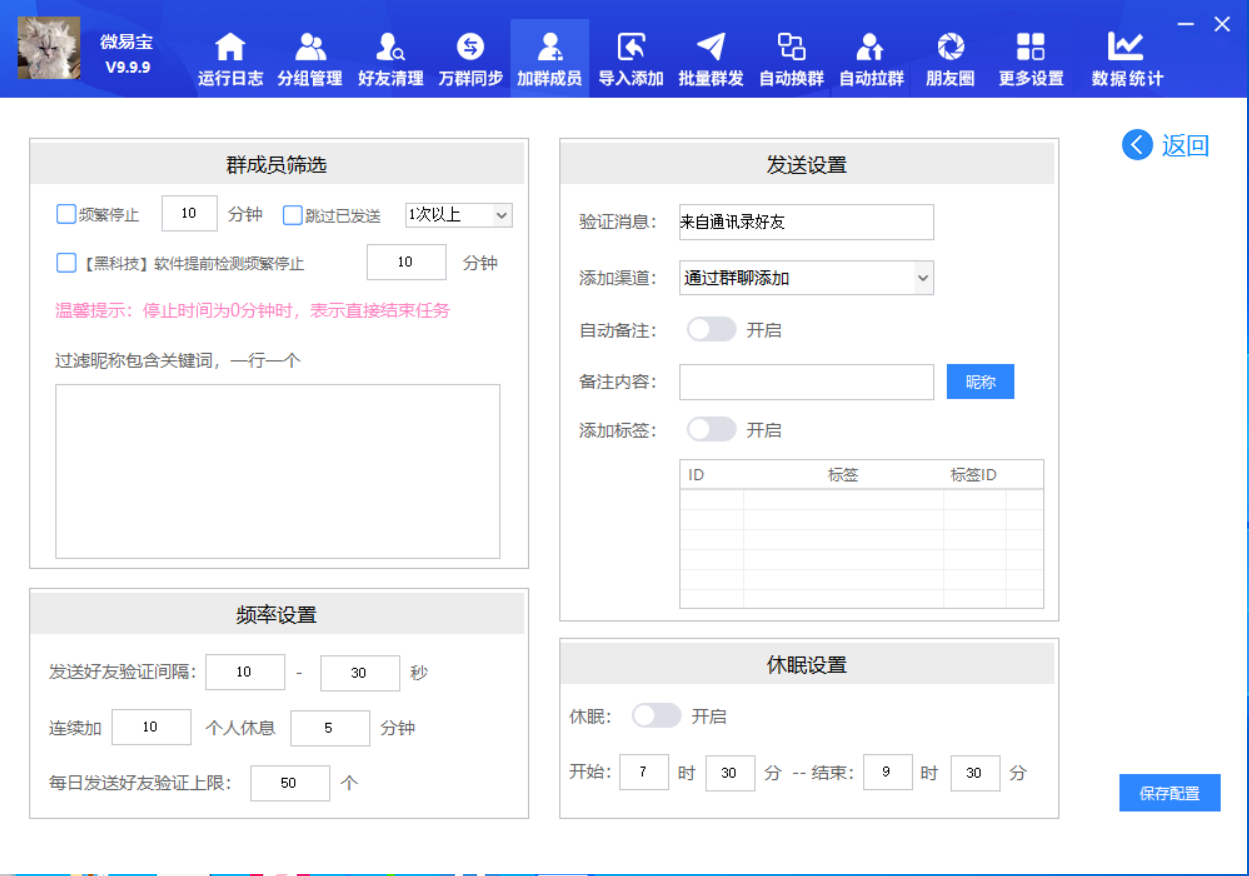1249x876 pixels.
Task: Click the 保存配置 save button
Action: (x=1169, y=792)
